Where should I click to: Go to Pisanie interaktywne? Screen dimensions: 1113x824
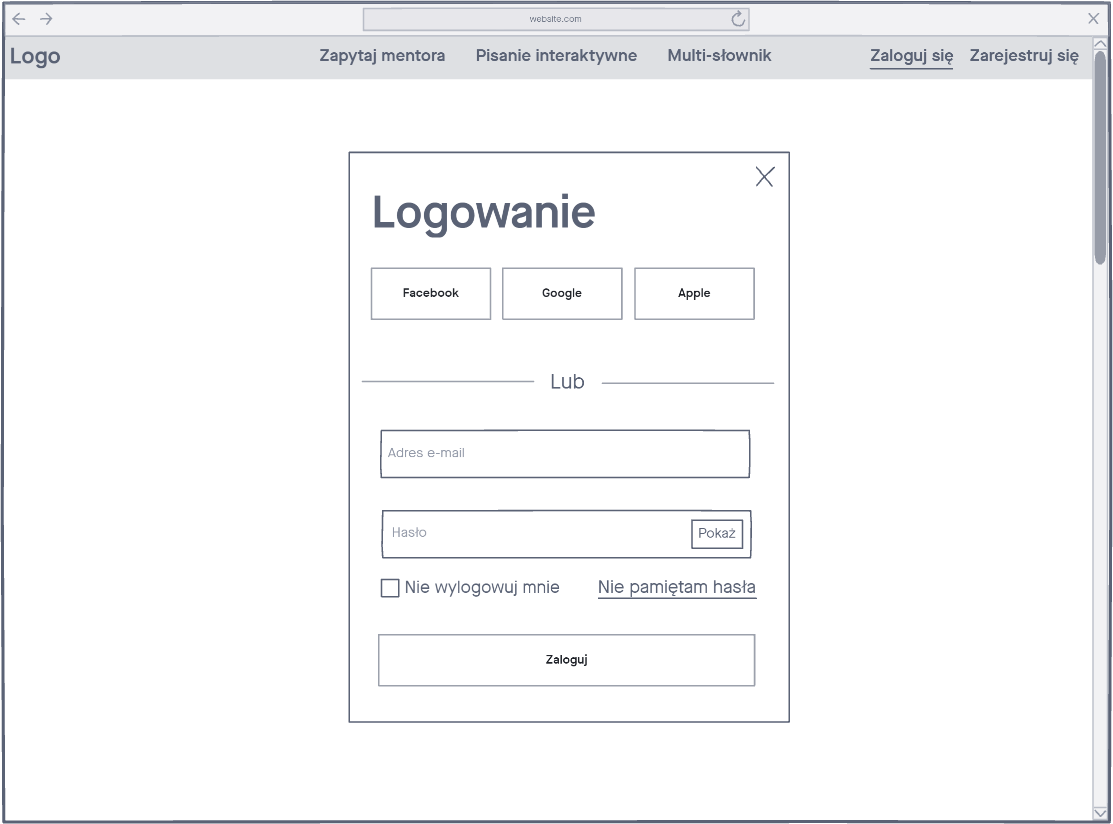click(x=556, y=56)
